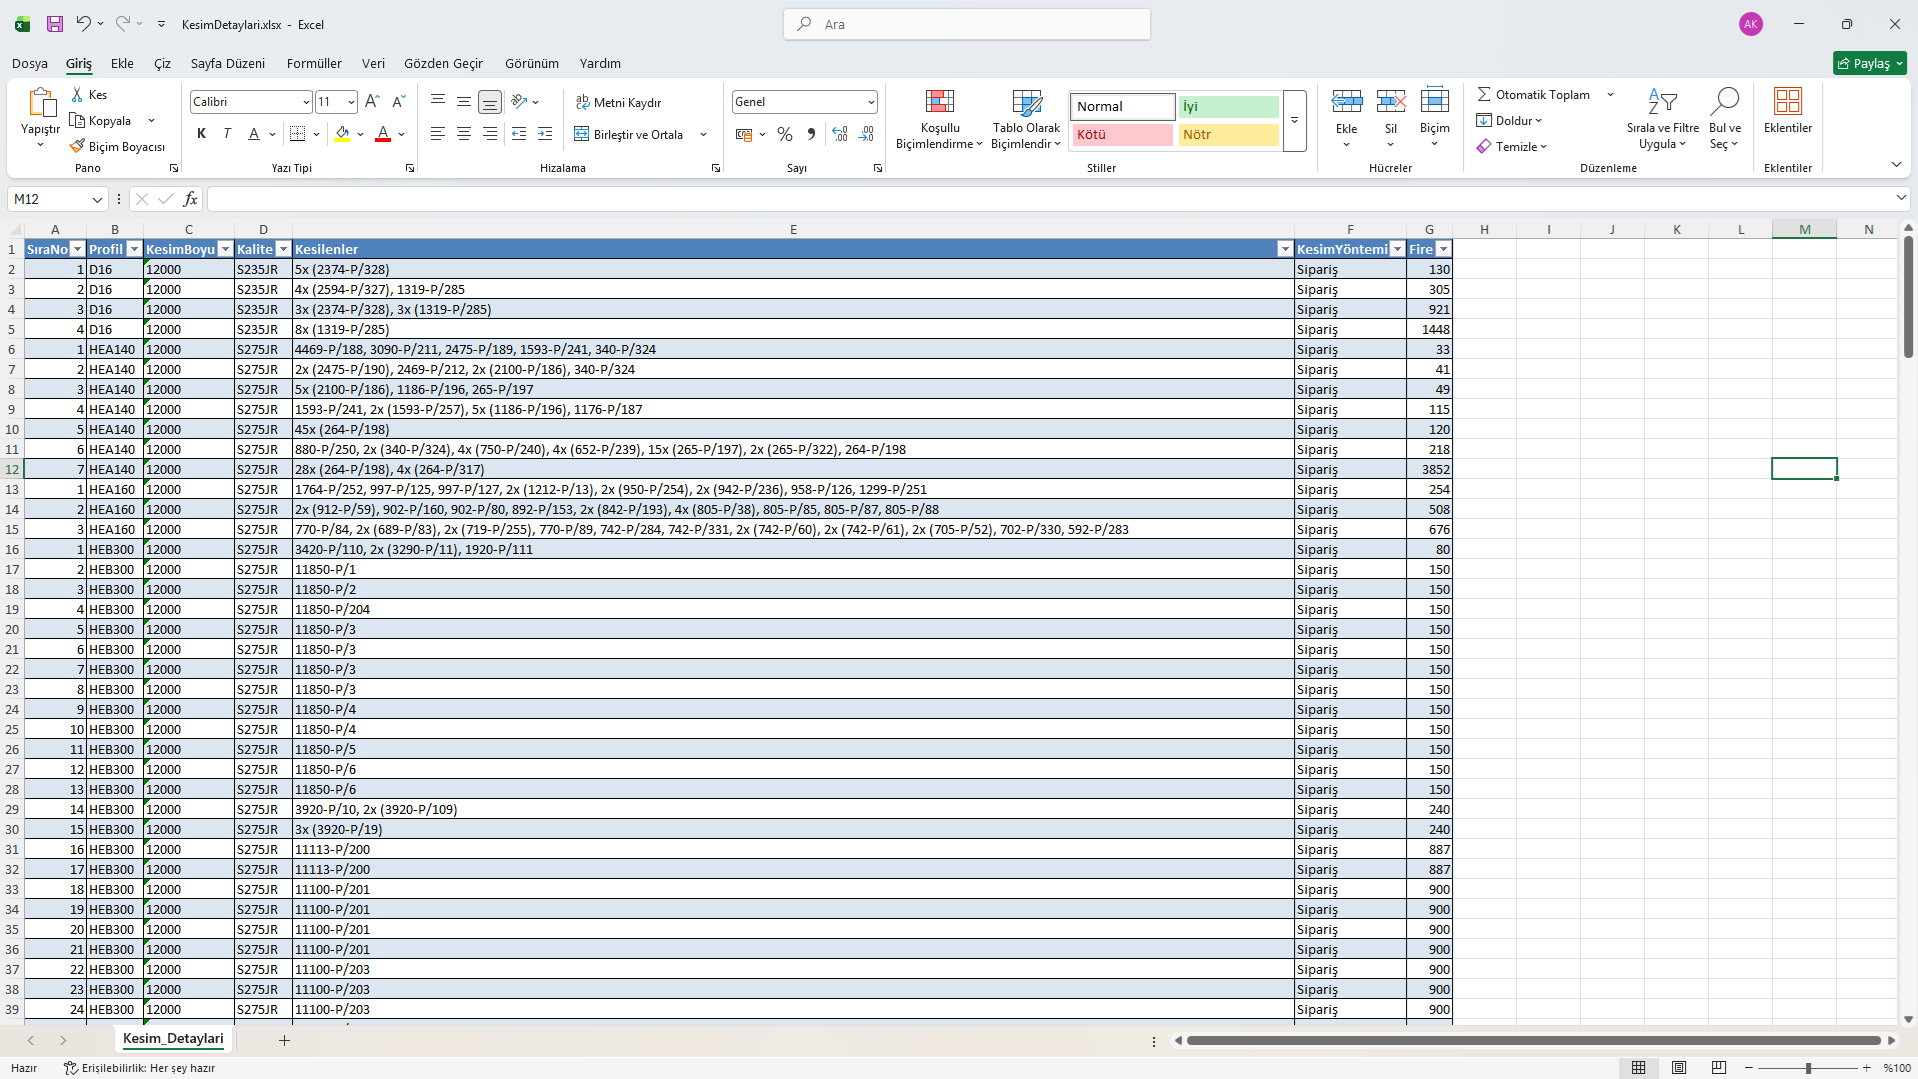
Task: Expand the Name Box dropdown arrow
Action: tap(96, 199)
